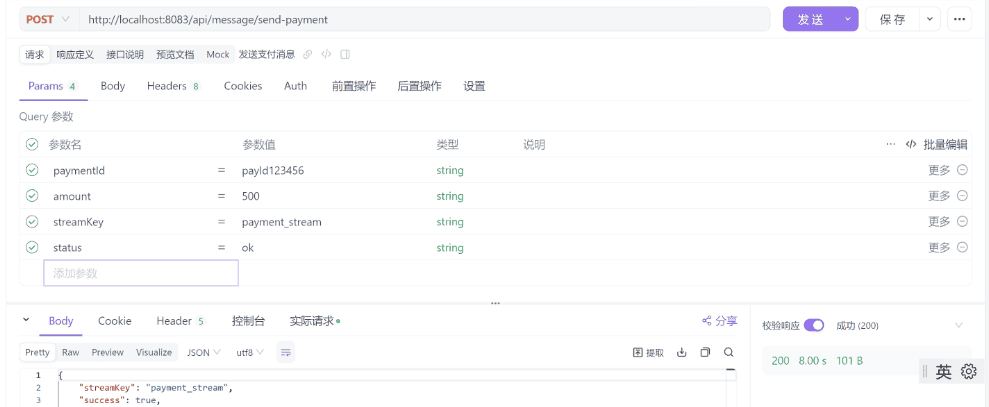Share the response via 分享
This screenshot has width=989, height=407.
[720, 321]
